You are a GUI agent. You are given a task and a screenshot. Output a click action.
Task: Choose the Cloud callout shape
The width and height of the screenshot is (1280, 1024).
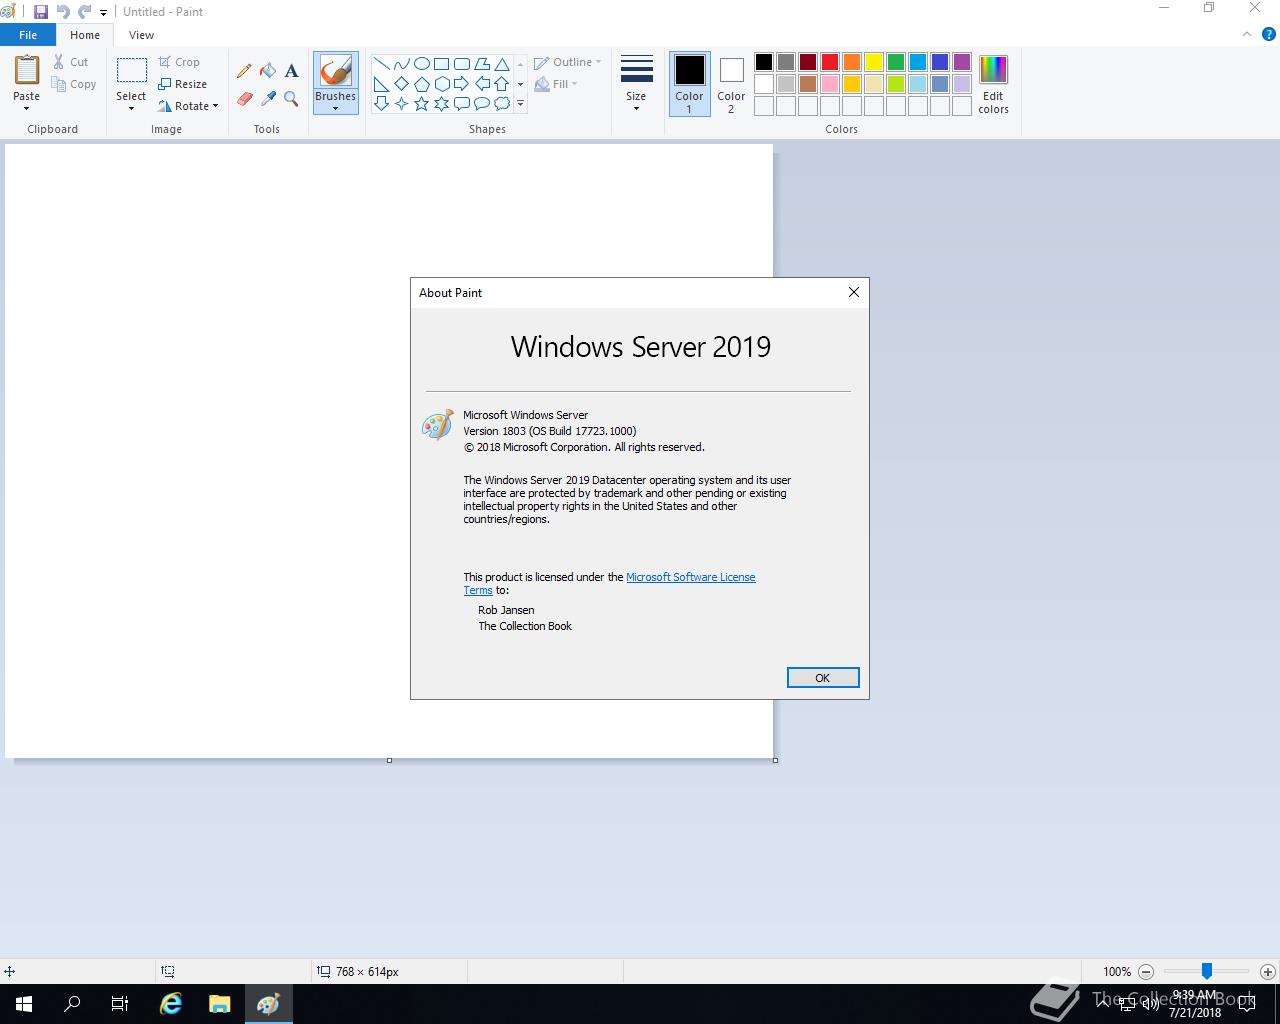pyautogui.click(x=501, y=104)
